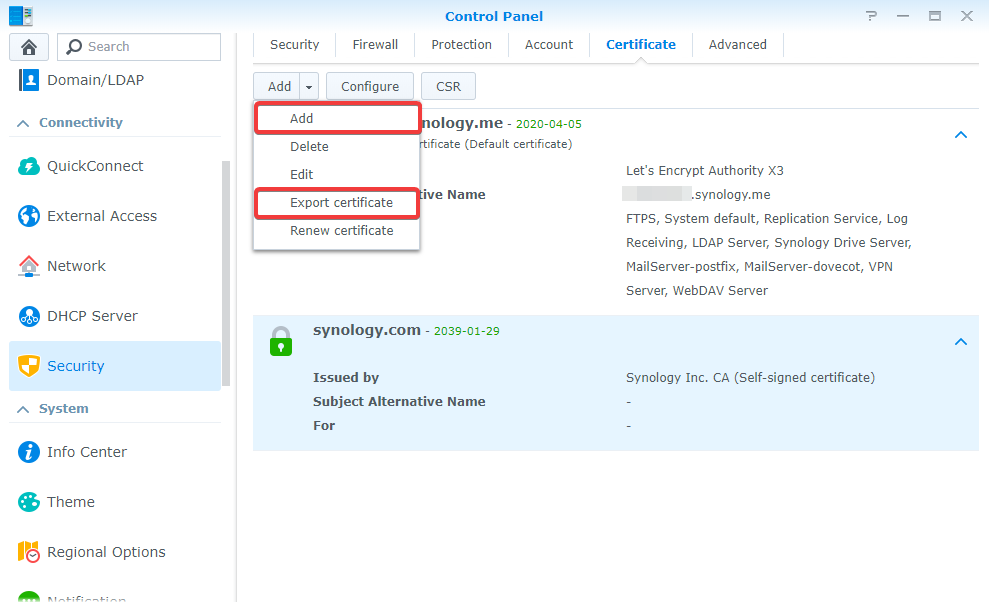Select the synology.com certificate title
This screenshot has width=989, height=602.
point(366,330)
